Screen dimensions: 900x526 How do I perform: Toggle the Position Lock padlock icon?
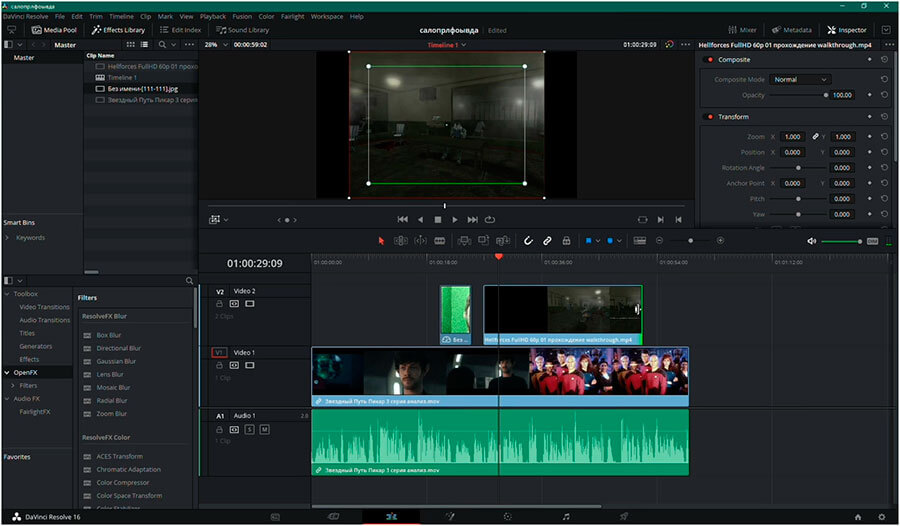[x=567, y=241]
